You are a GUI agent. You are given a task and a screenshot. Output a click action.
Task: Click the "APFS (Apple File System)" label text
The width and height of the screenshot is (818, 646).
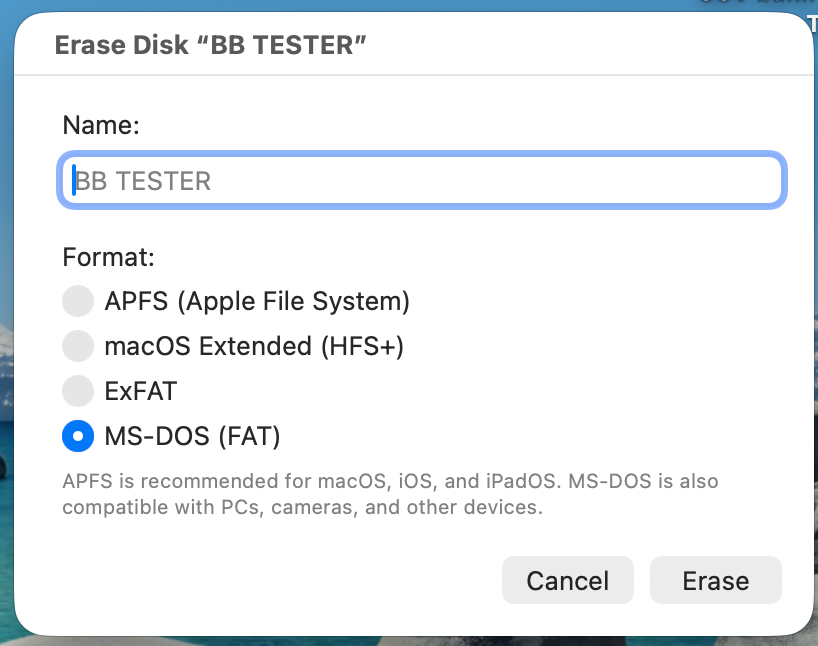(x=257, y=301)
